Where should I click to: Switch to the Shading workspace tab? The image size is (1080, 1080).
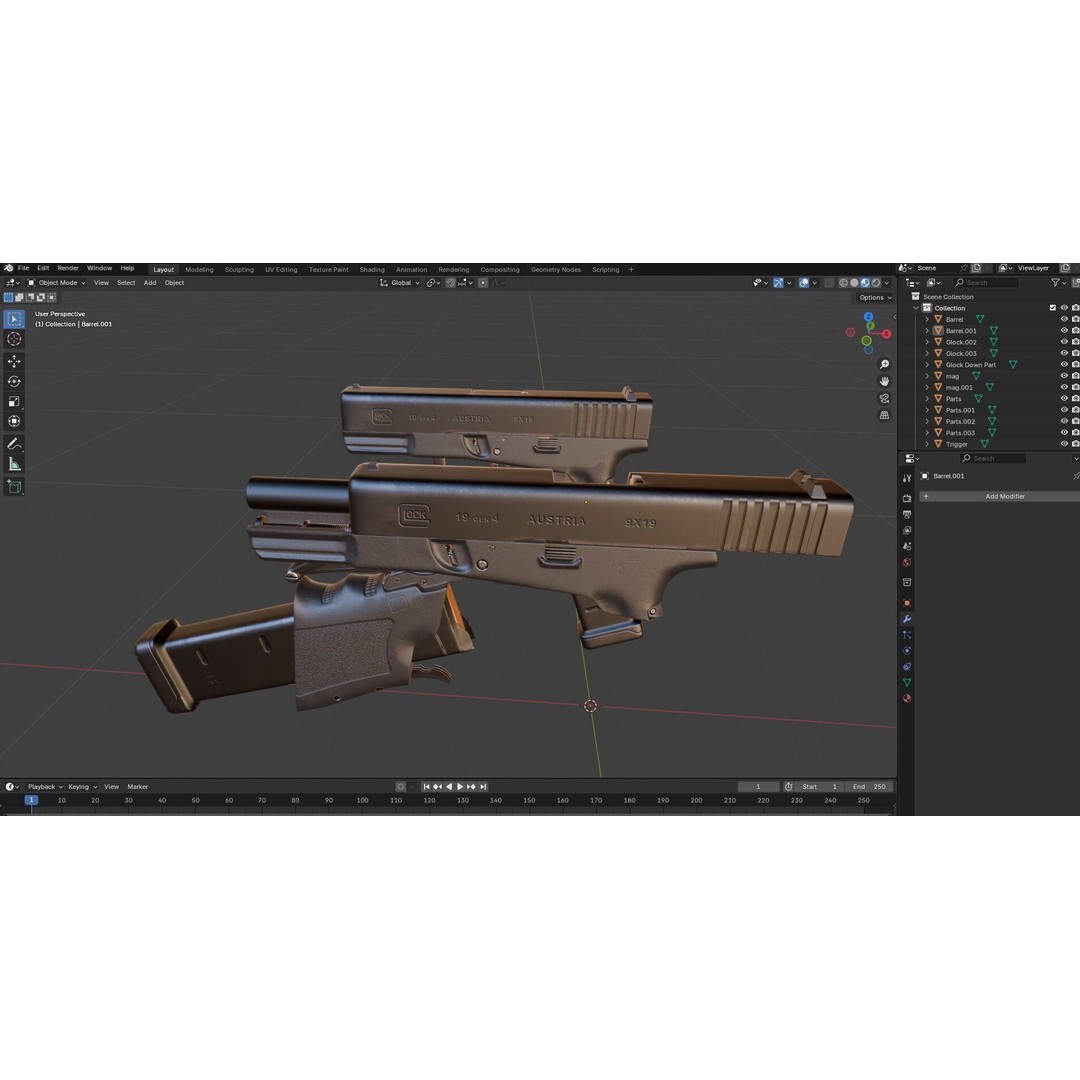[372, 270]
